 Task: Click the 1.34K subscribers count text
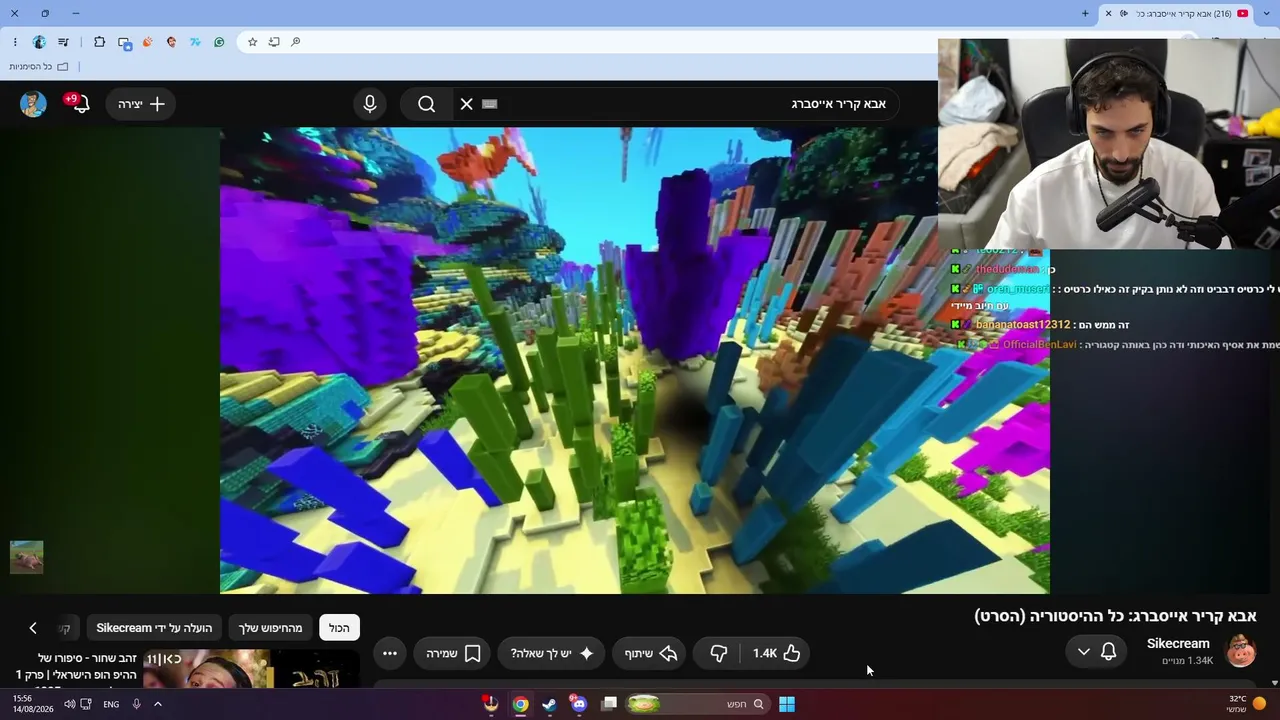[1187, 661]
